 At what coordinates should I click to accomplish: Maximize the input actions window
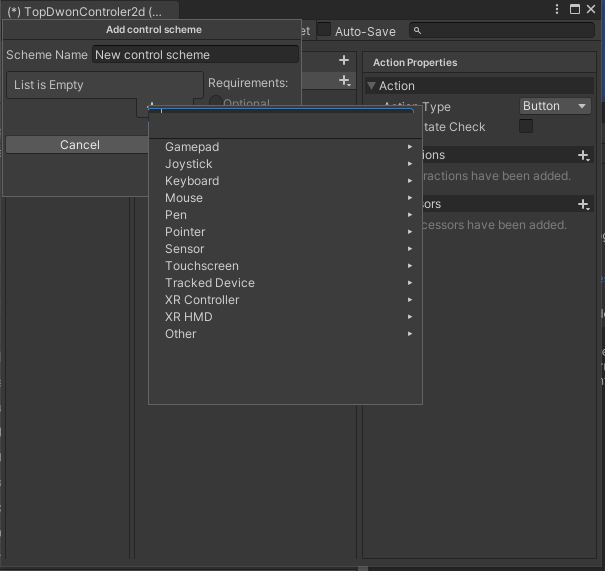575,9
